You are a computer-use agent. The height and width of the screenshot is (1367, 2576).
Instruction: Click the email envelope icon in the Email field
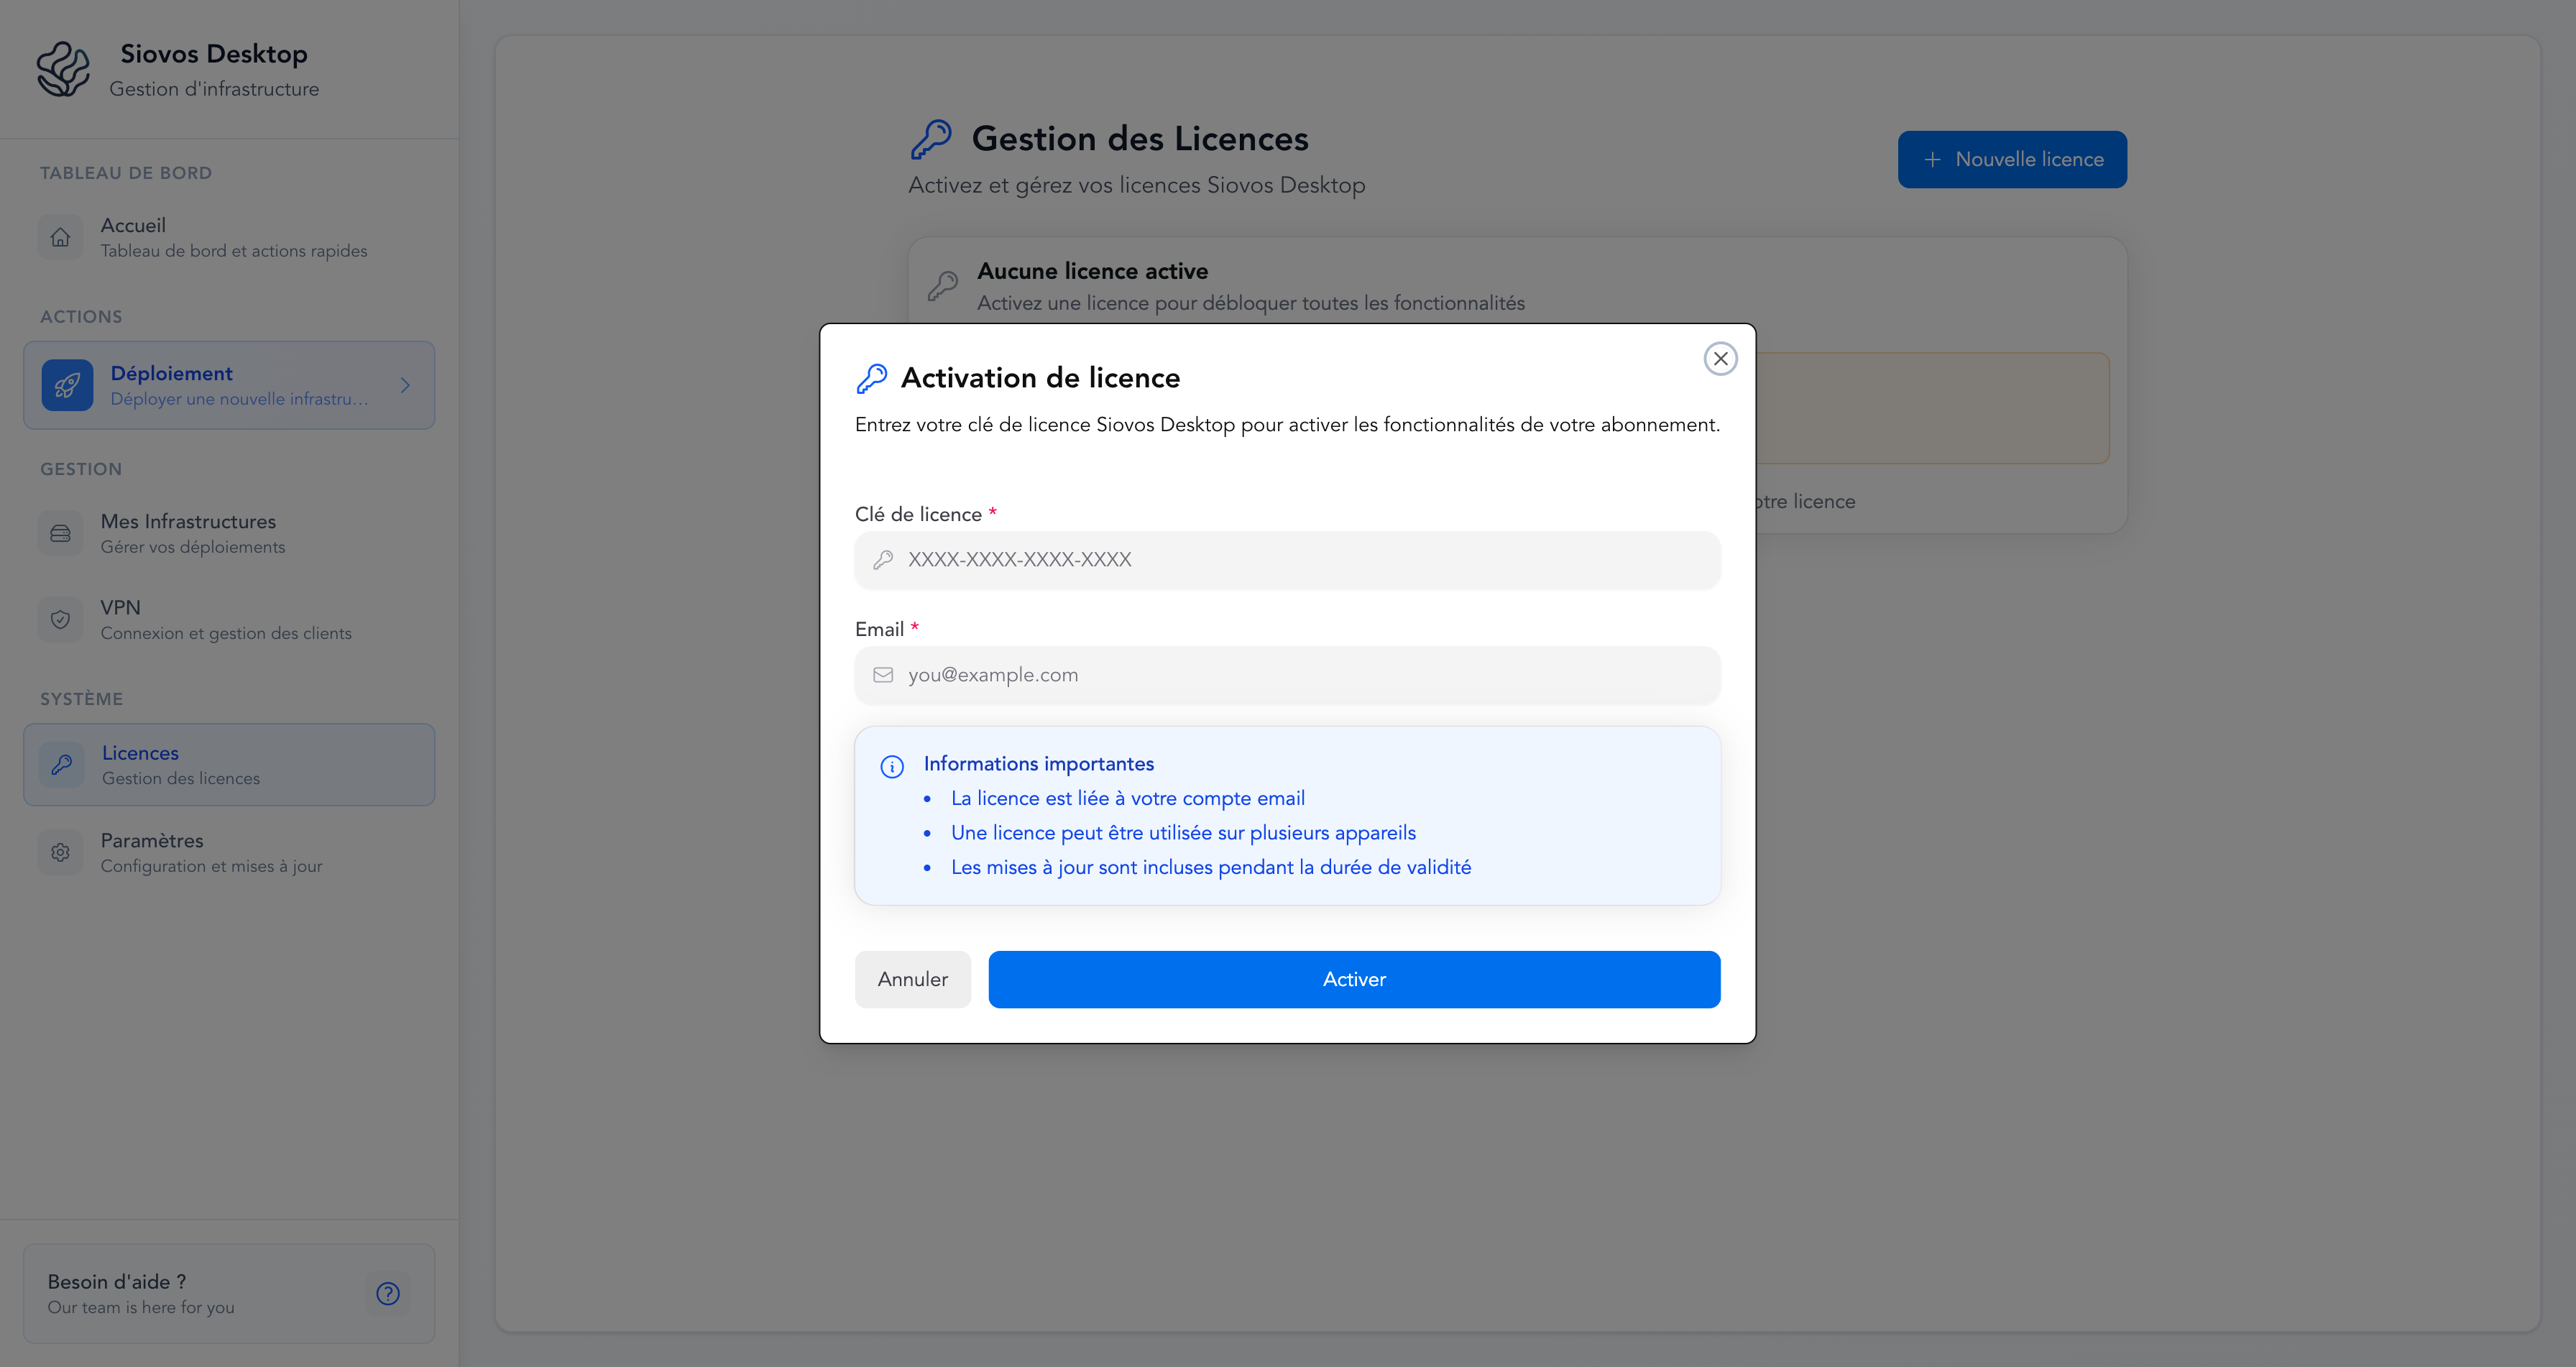[884, 674]
